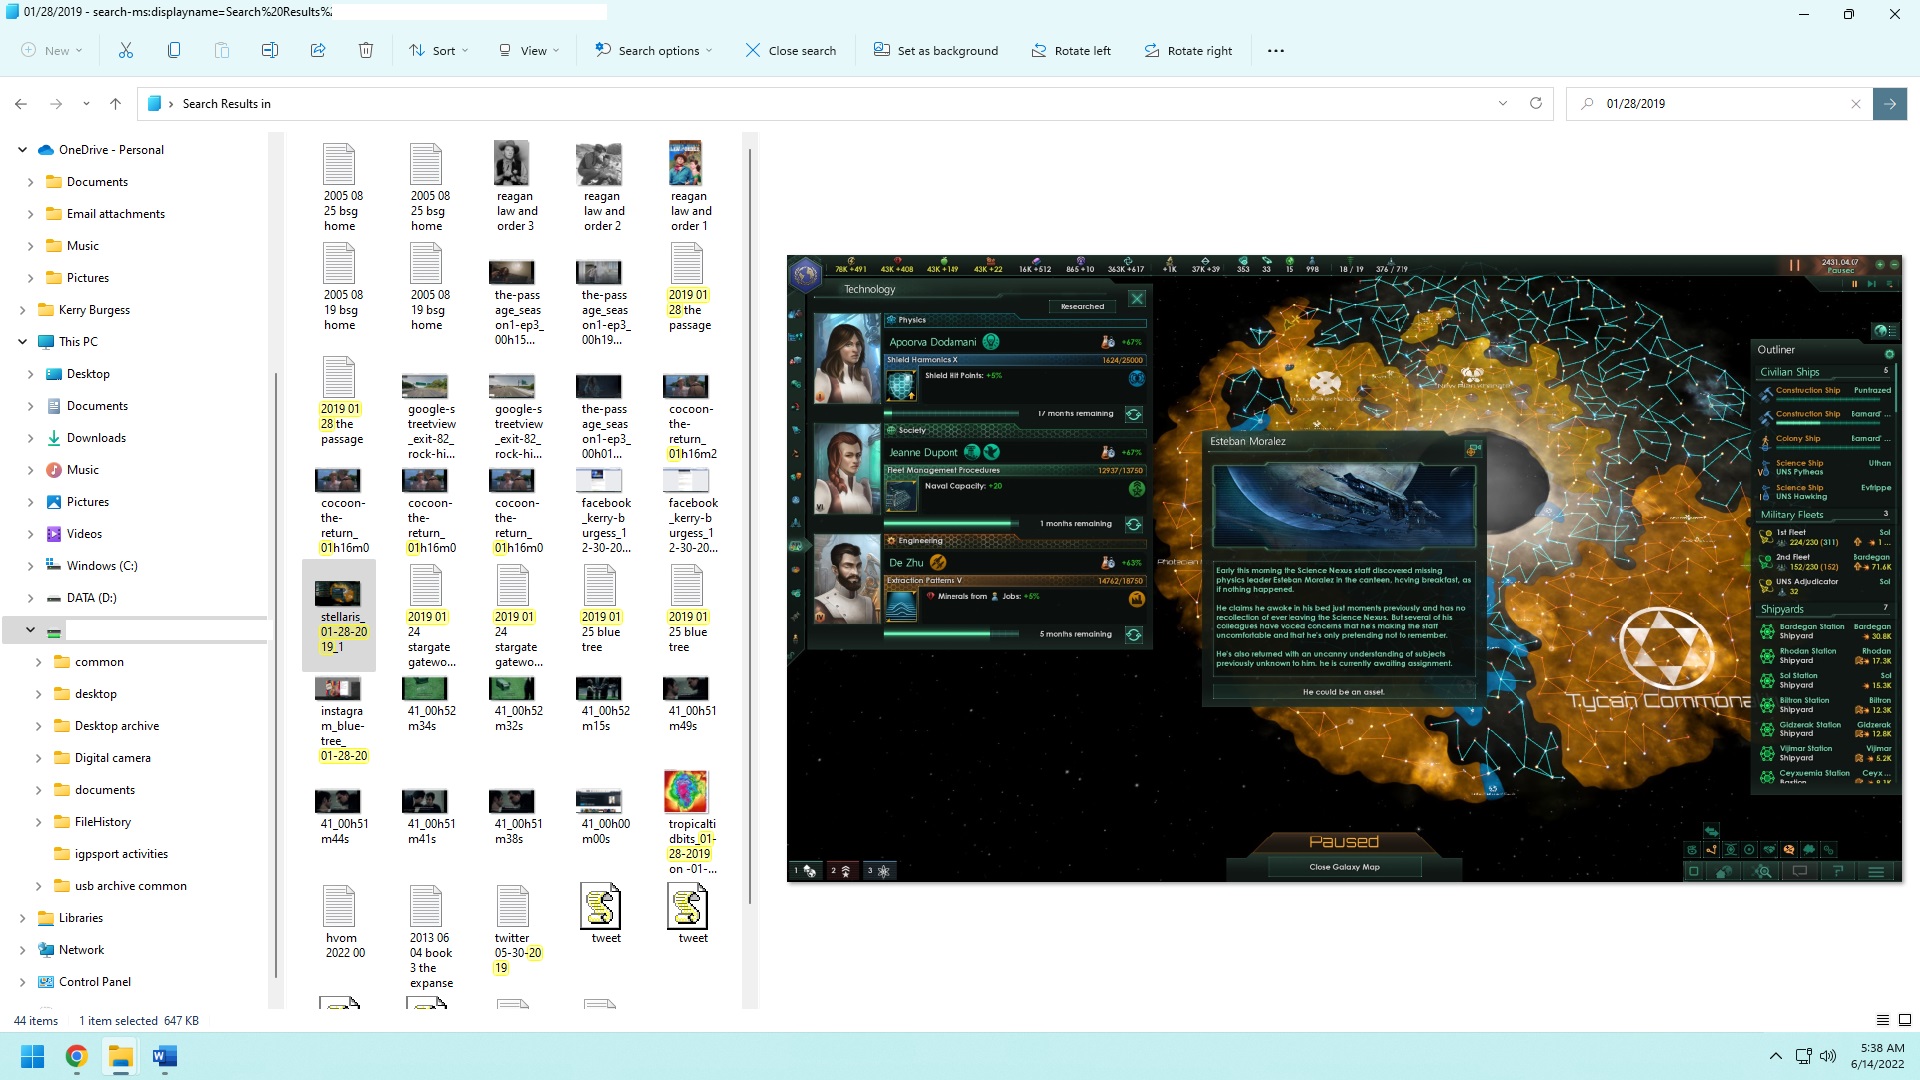Open the Search options menu

click(654, 50)
